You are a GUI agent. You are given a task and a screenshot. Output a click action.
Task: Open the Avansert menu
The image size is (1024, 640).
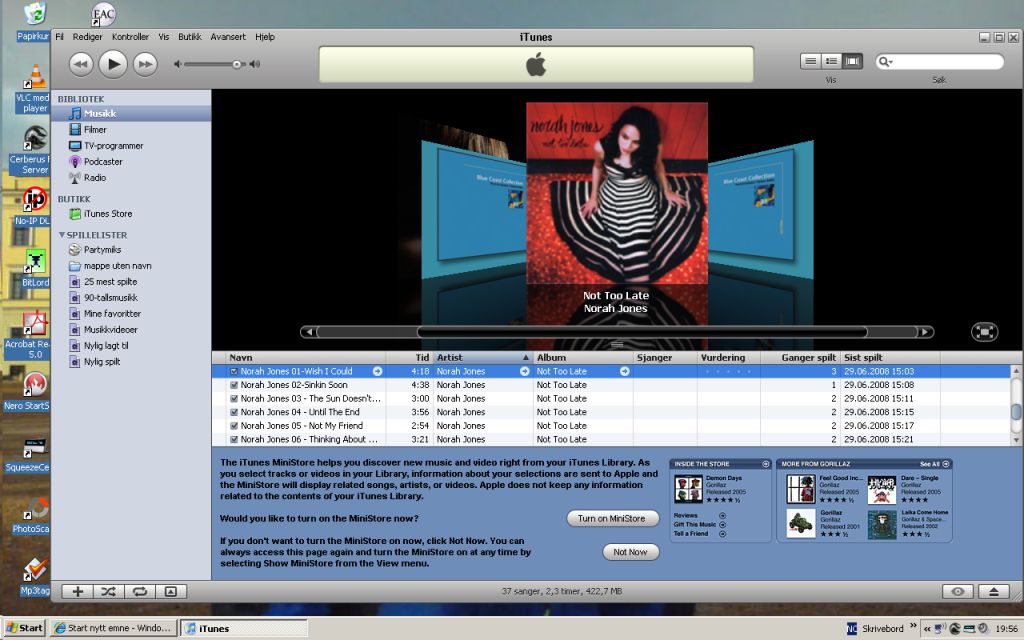pos(228,37)
